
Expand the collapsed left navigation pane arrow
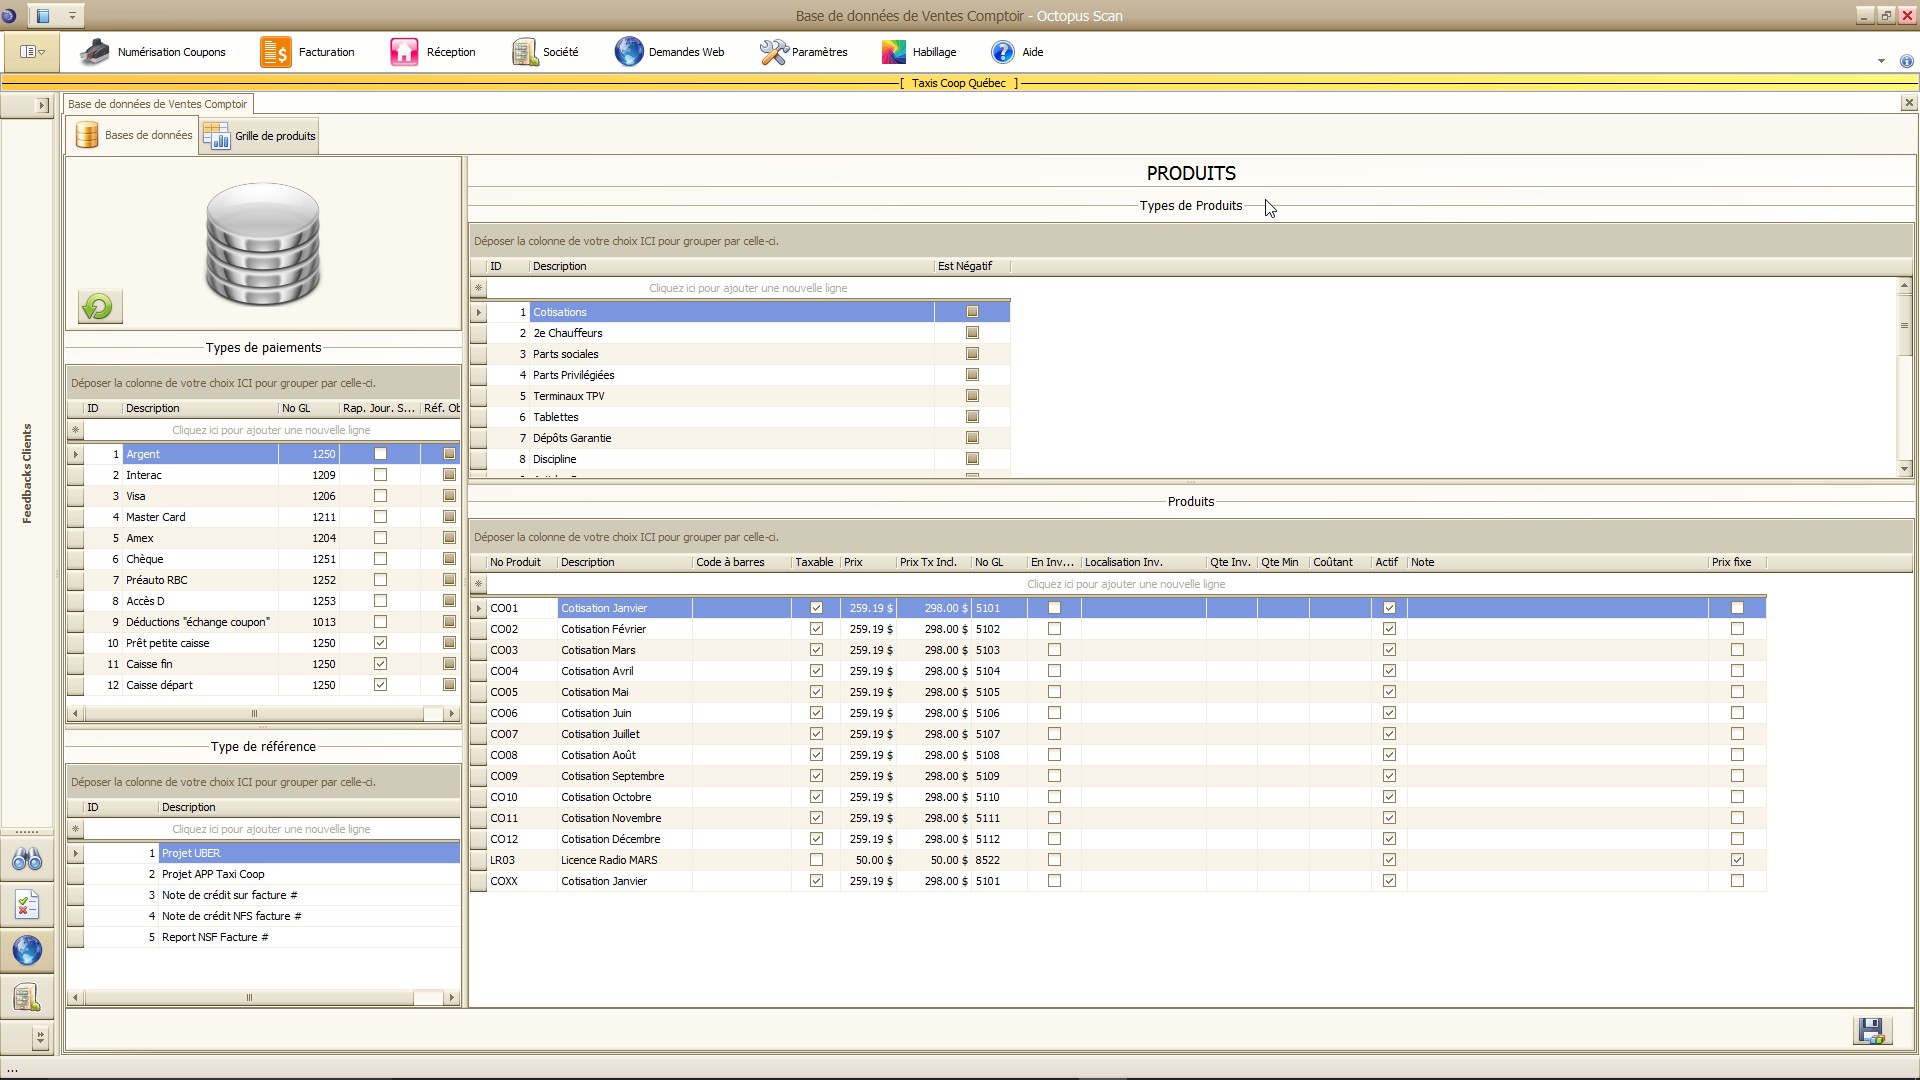pos(41,105)
